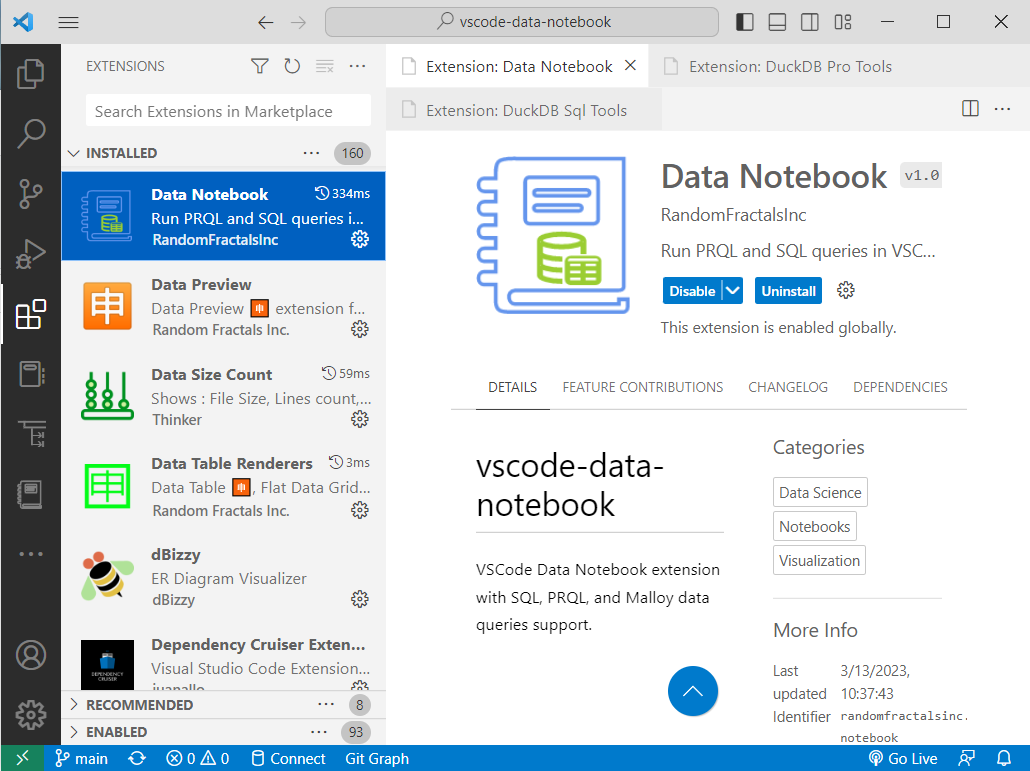Switch to Extension: DuckDB Sql Tools tab

point(524,110)
